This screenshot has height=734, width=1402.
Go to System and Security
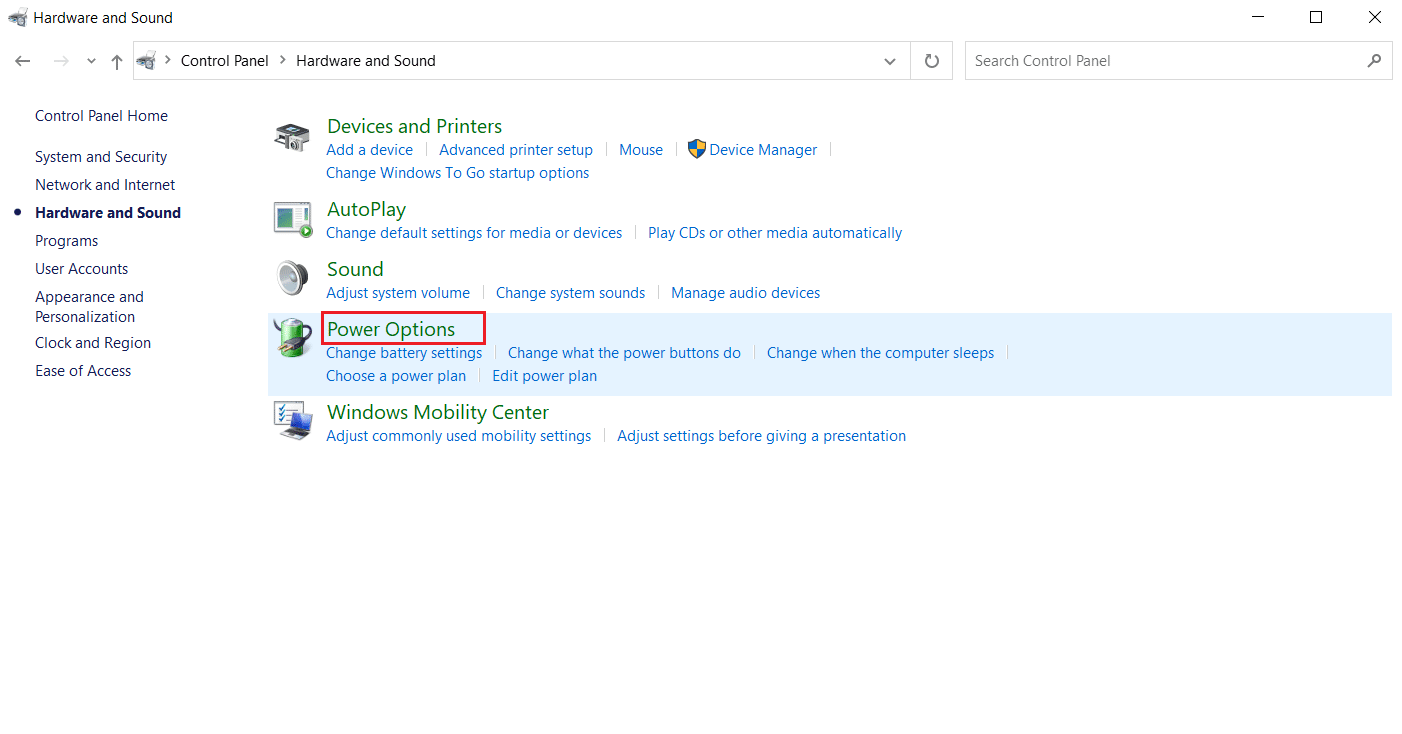[101, 157]
